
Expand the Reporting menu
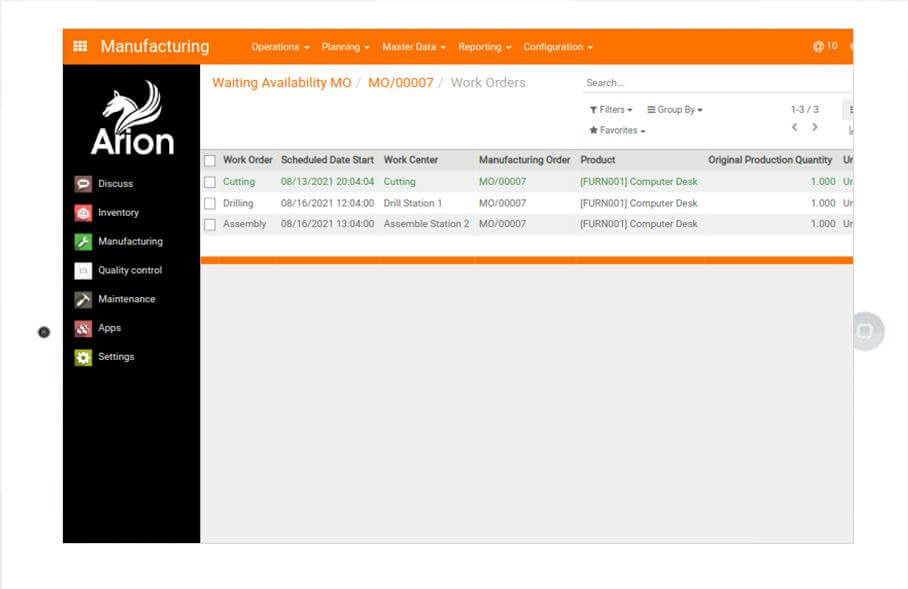(x=485, y=47)
